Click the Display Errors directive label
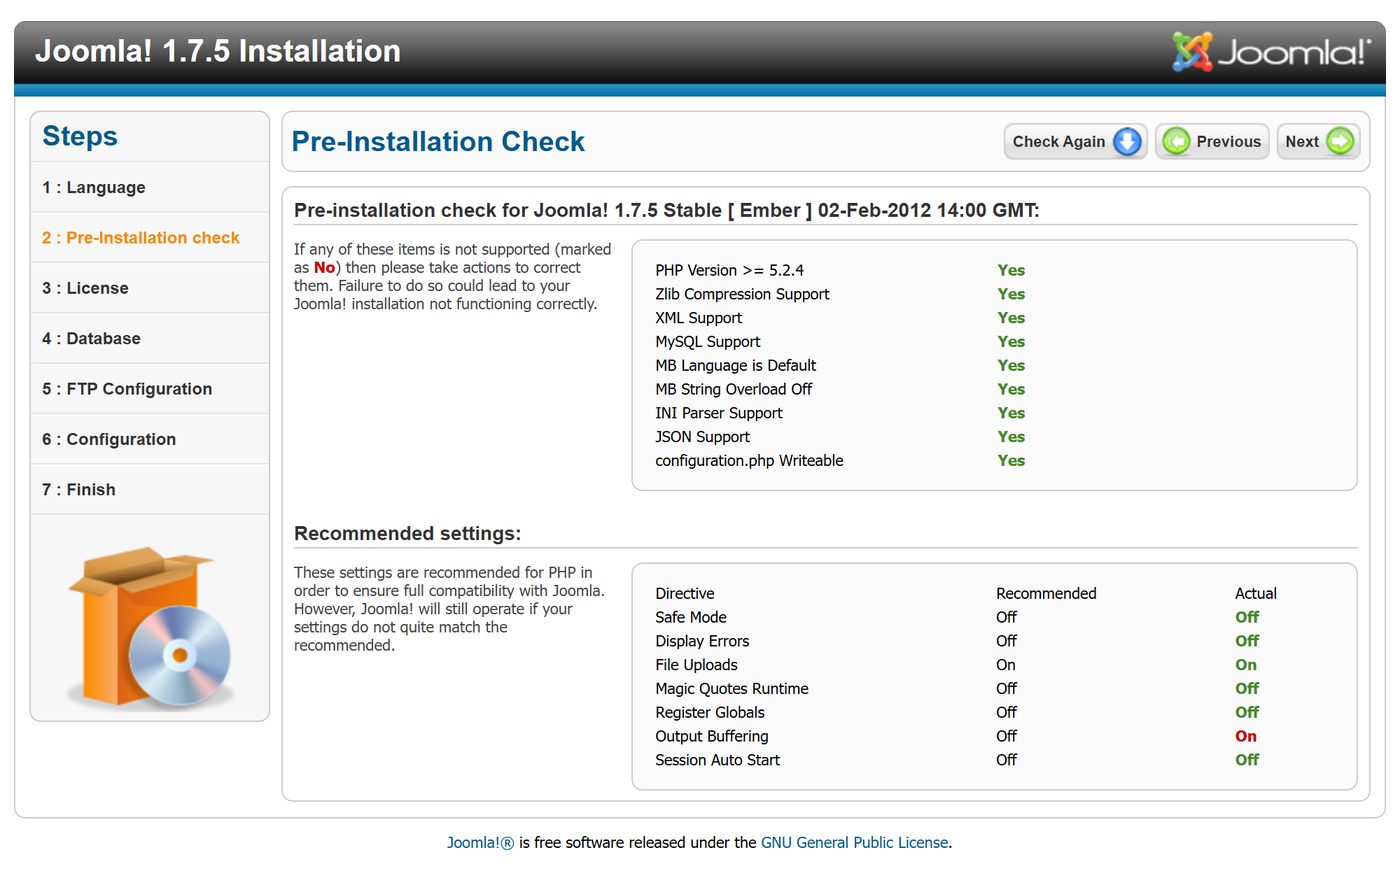The width and height of the screenshot is (1400, 878). 702,641
